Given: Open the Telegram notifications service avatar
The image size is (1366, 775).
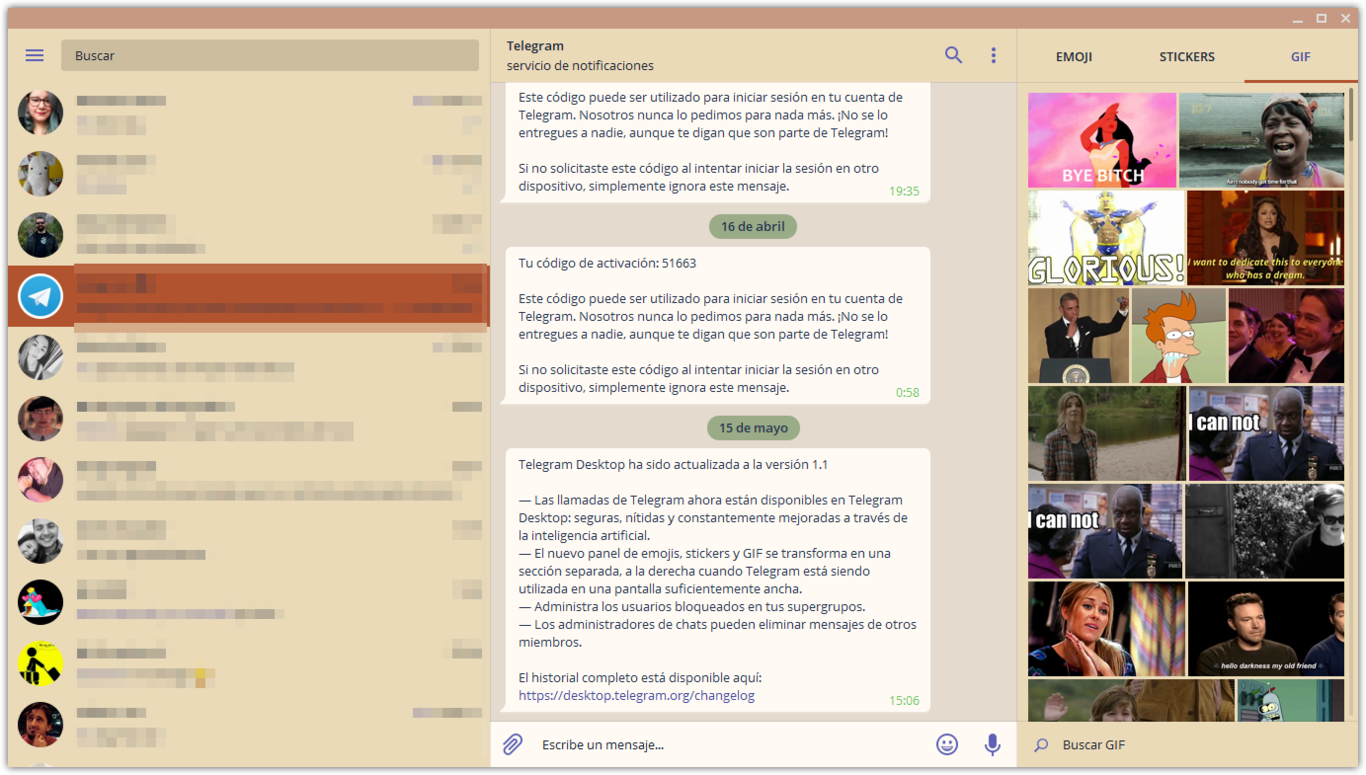Looking at the screenshot, I should (40, 296).
